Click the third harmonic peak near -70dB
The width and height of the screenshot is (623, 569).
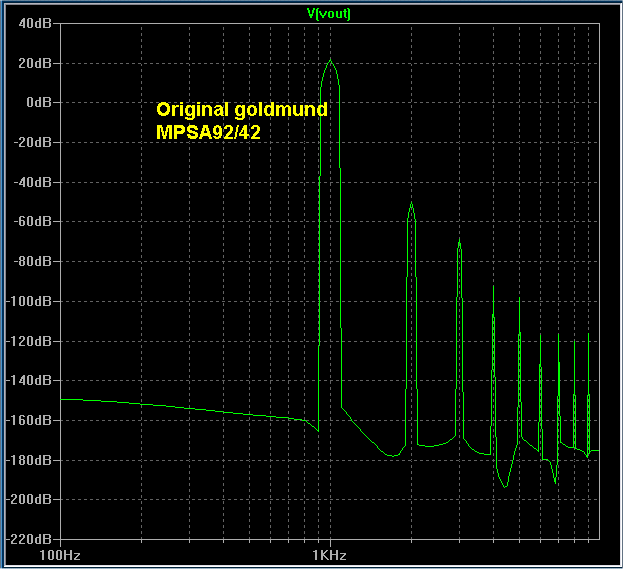click(459, 240)
